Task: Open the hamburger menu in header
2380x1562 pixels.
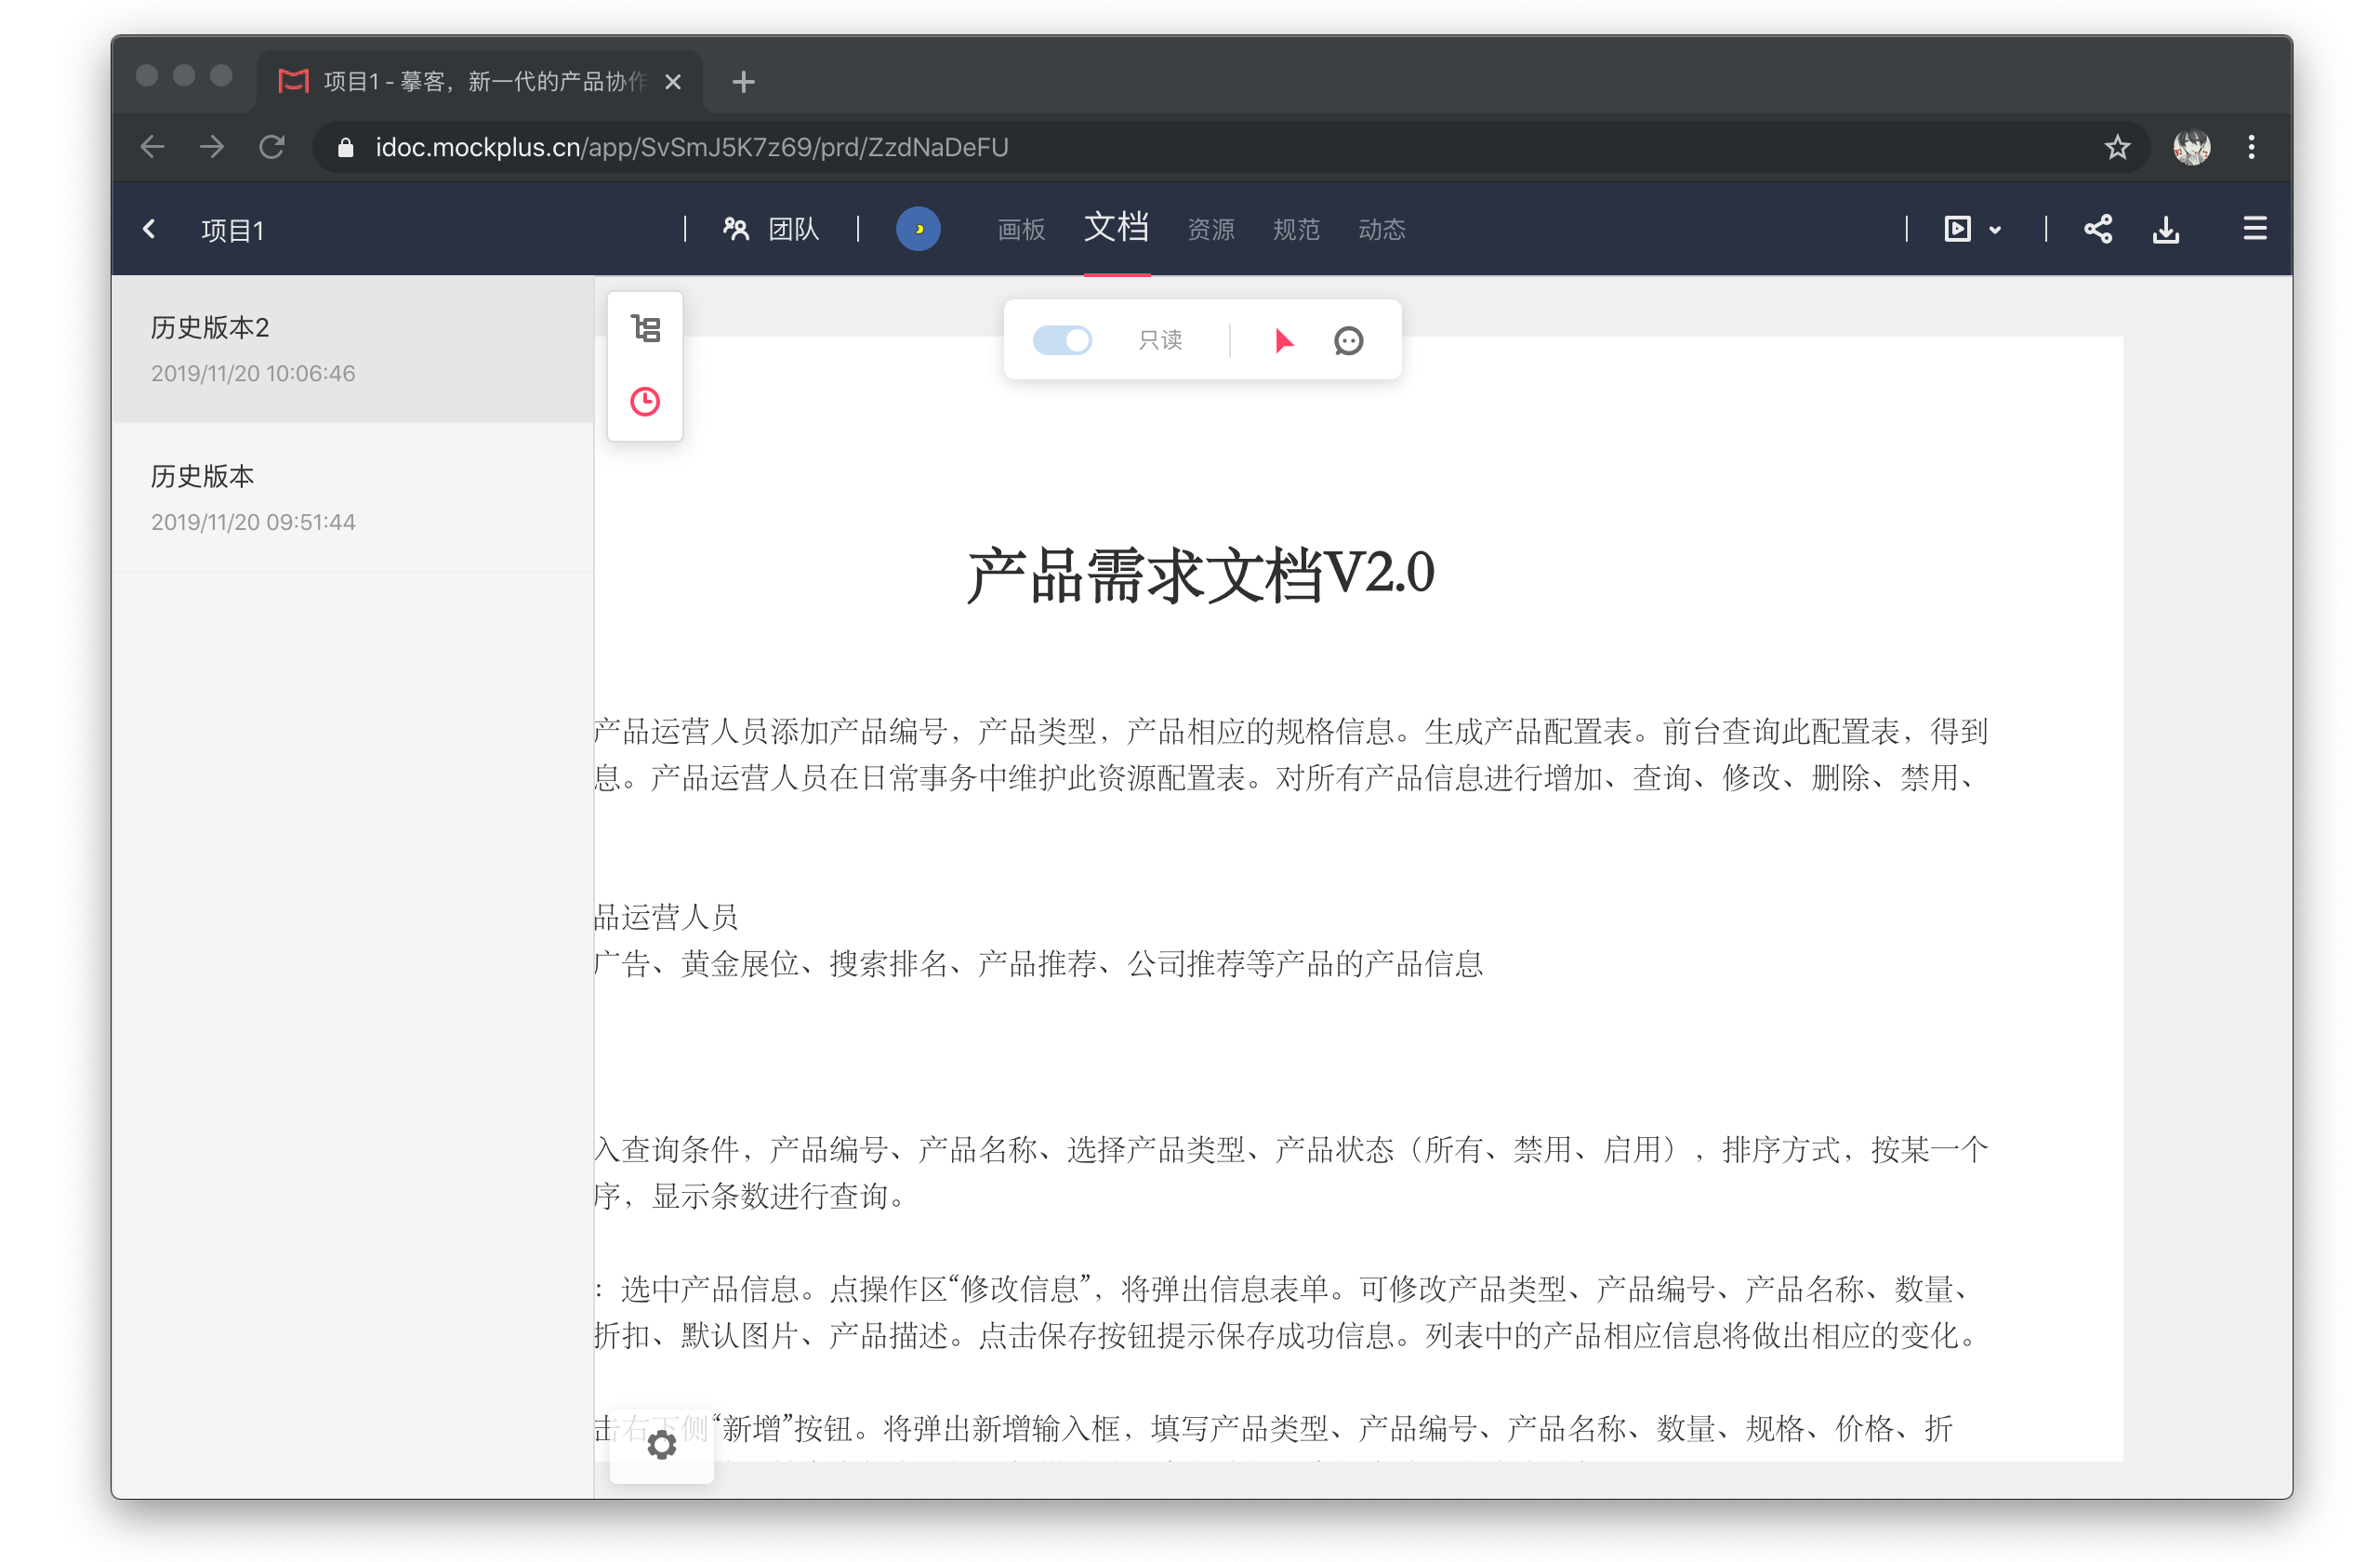Action: click(x=2254, y=229)
